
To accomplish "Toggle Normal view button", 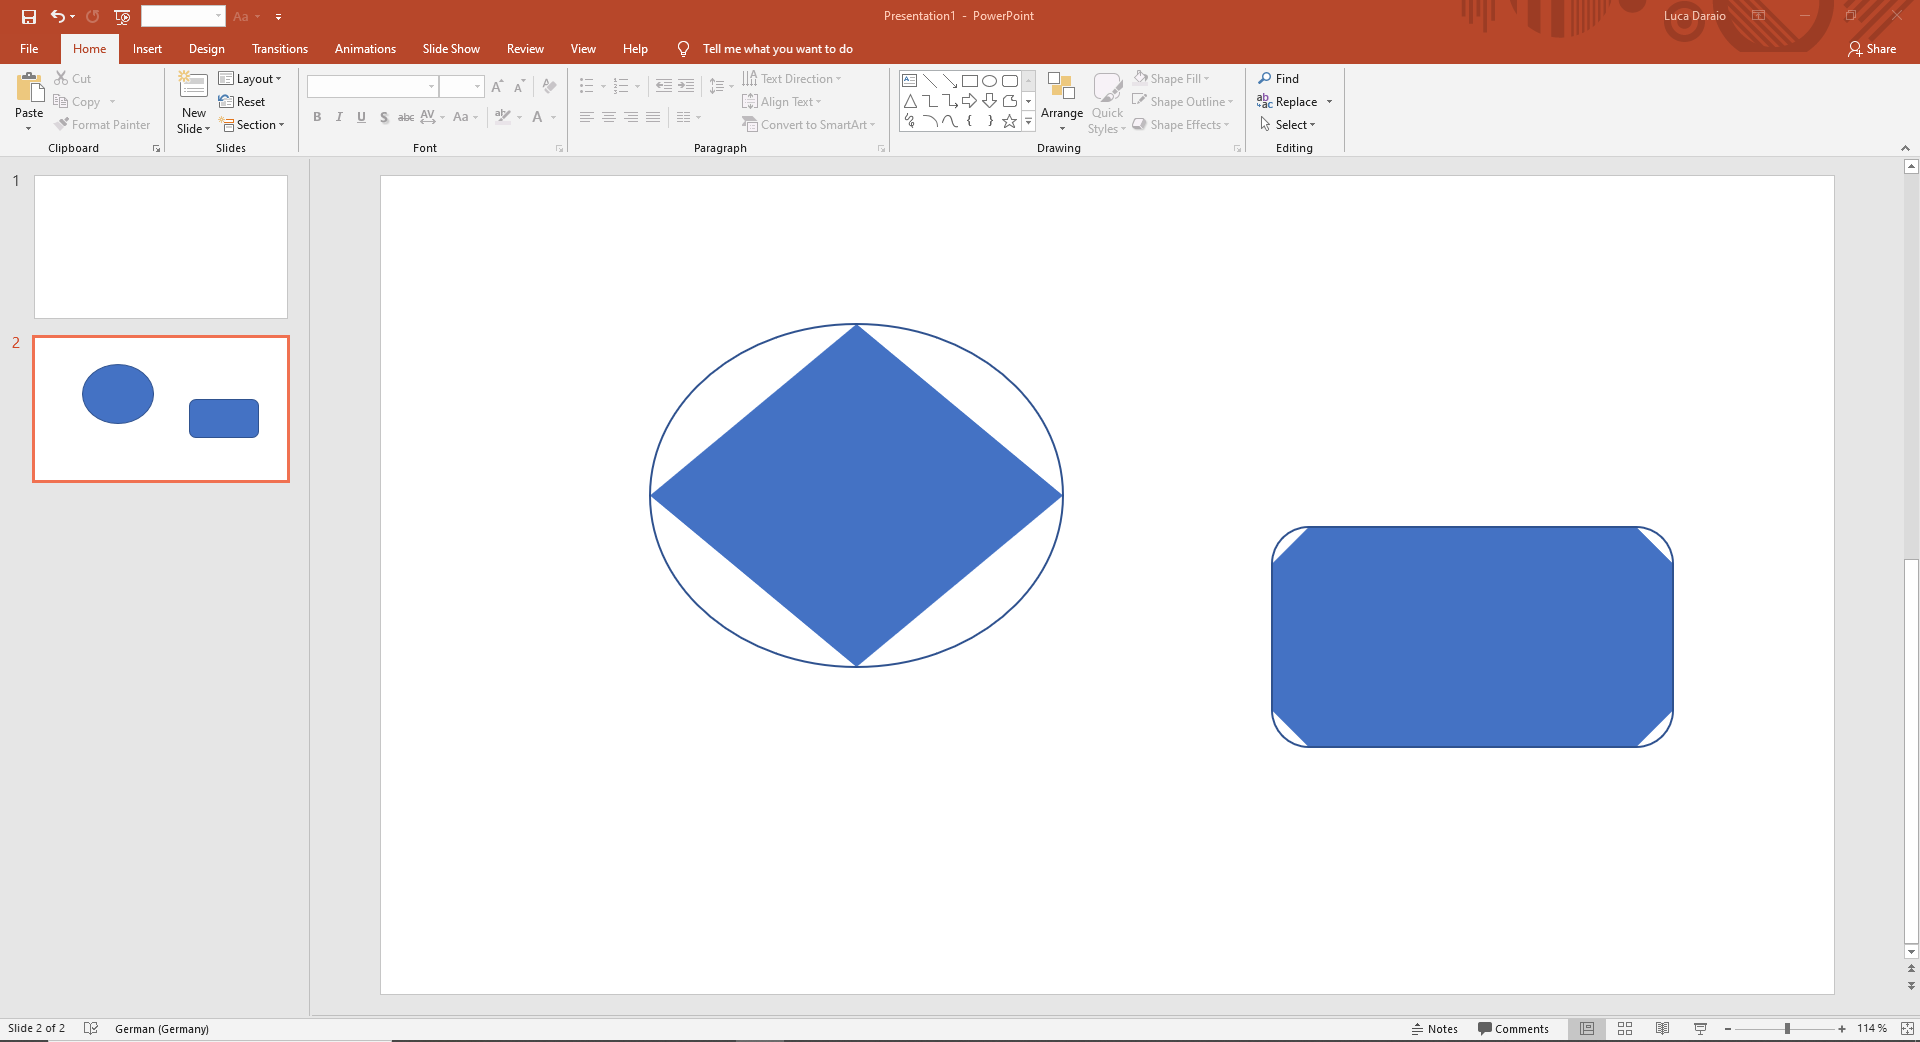I will (x=1587, y=1028).
